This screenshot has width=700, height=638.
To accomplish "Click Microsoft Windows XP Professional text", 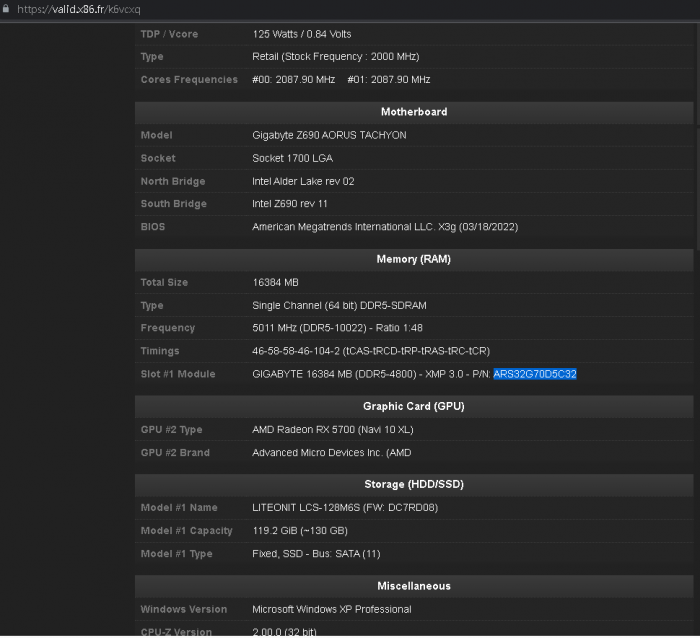I will click(331, 609).
